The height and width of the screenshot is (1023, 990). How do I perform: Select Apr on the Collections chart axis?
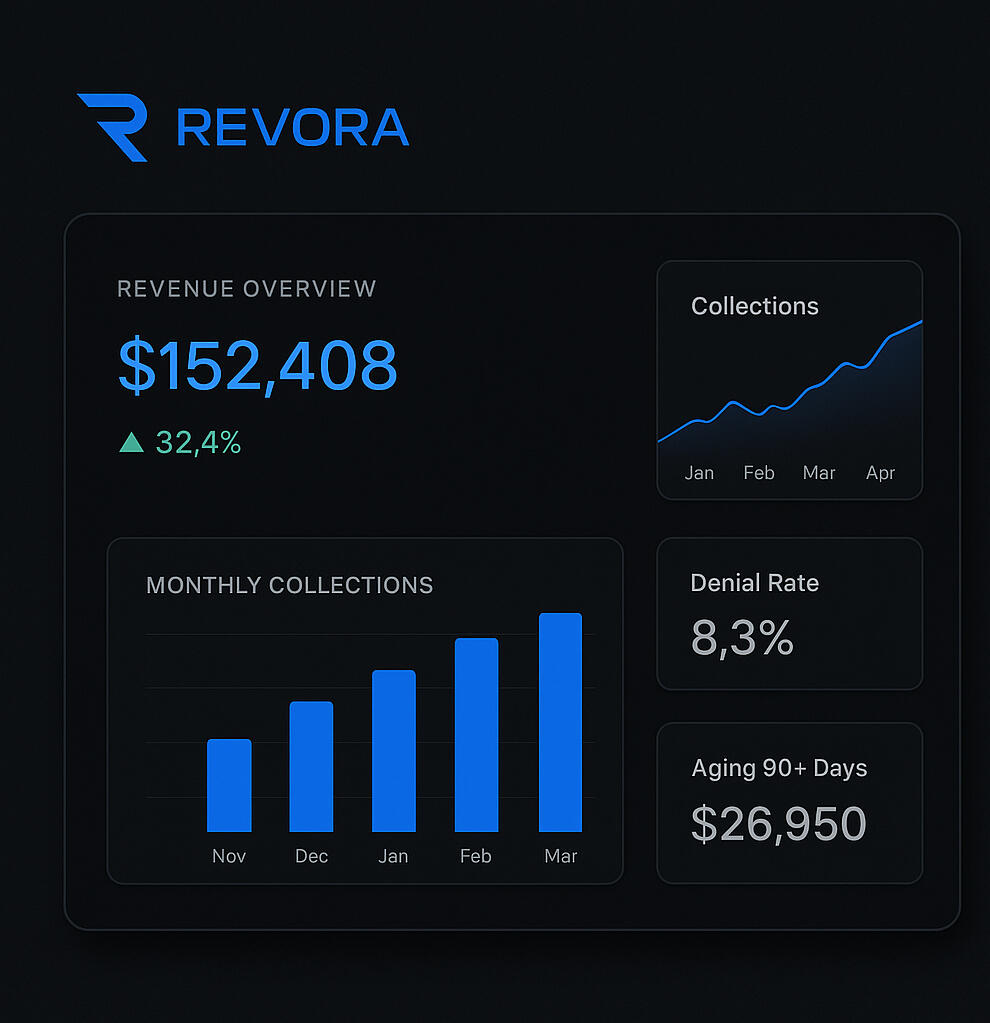click(880, 473)
